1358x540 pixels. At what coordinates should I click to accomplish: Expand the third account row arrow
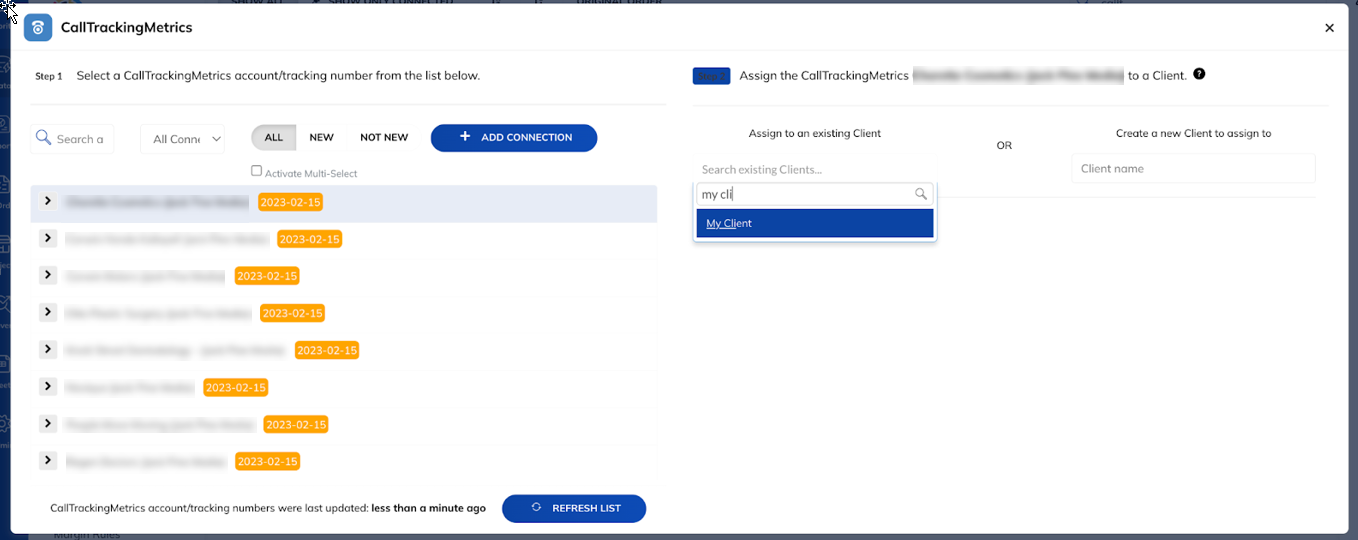point(47,275)
